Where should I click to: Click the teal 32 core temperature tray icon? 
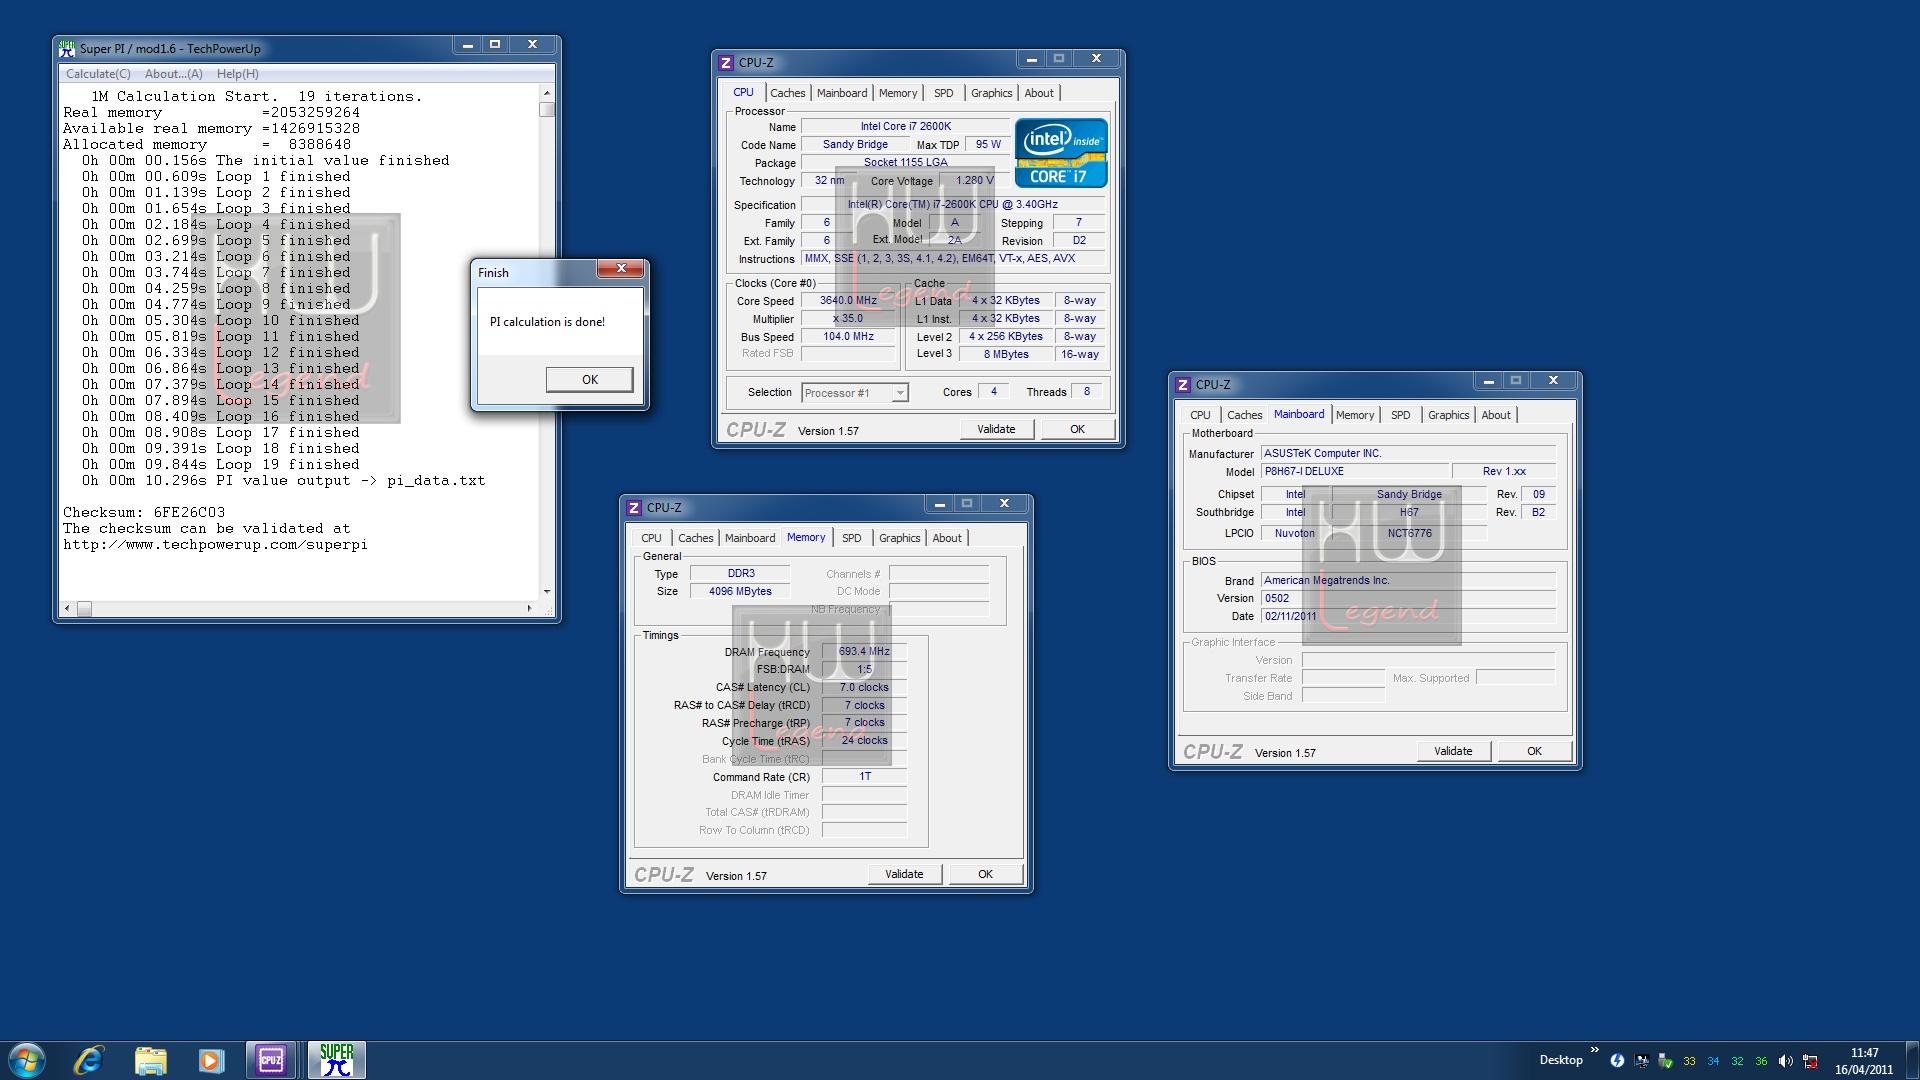(1737, 1061)
